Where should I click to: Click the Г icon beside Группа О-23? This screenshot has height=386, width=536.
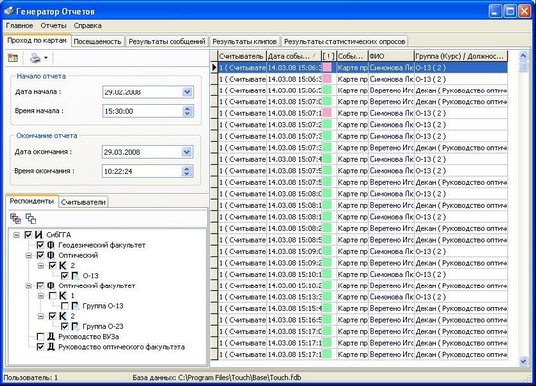pyautogui.click(x=75, y=327)
